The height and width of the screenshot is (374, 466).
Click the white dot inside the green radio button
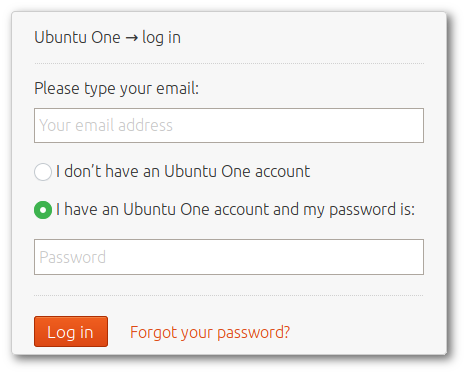point(43,210)
